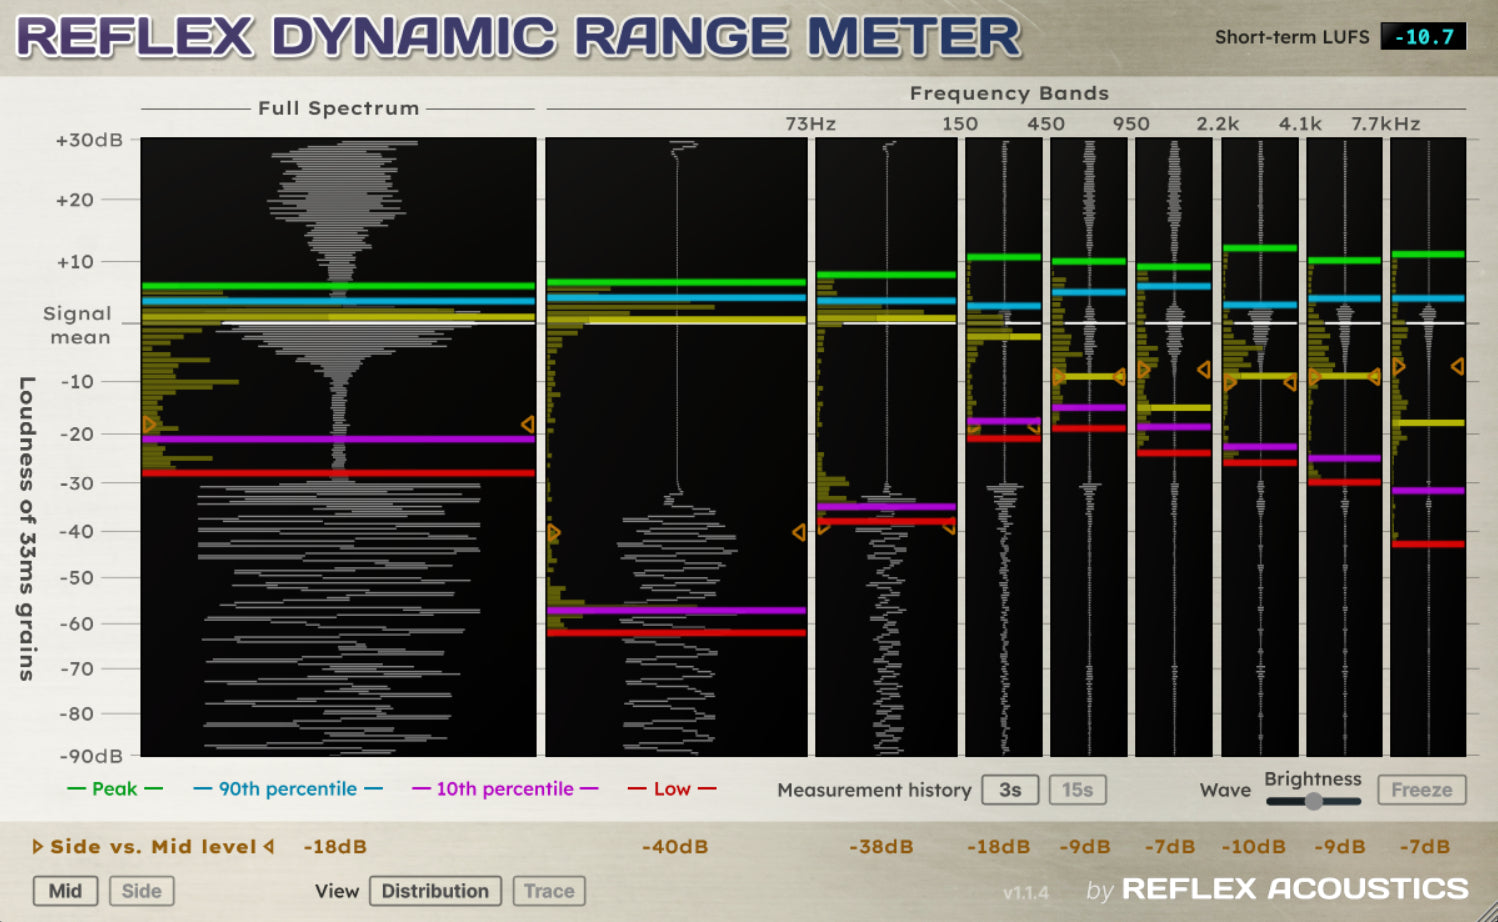Image resolution: width=1498 pixels, height=922 pixels.
Task: Select the 15s measurement history
Action: [1076, 789]
